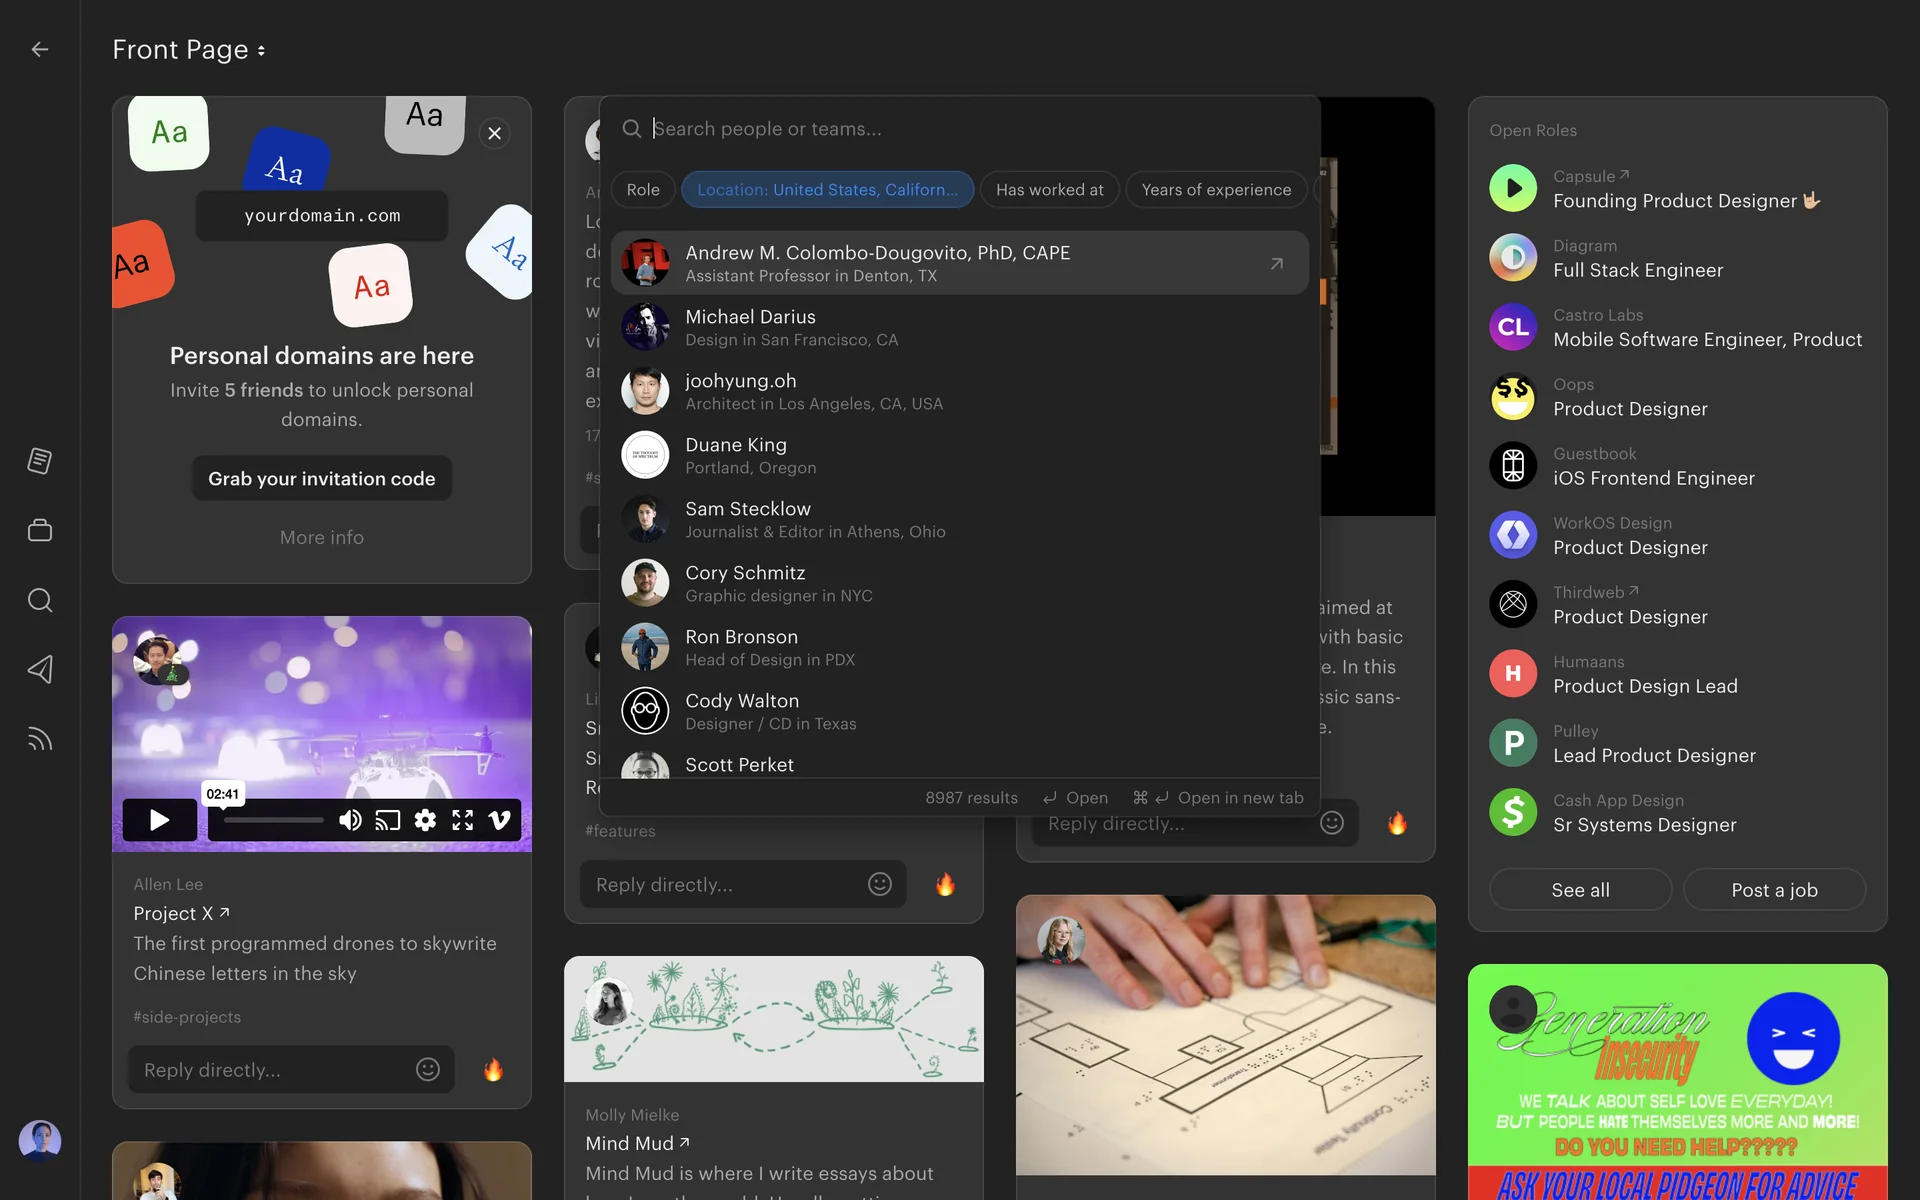The image size is (1920, 1200).
Task: Open Years of experience filter
Action: 1216,190
